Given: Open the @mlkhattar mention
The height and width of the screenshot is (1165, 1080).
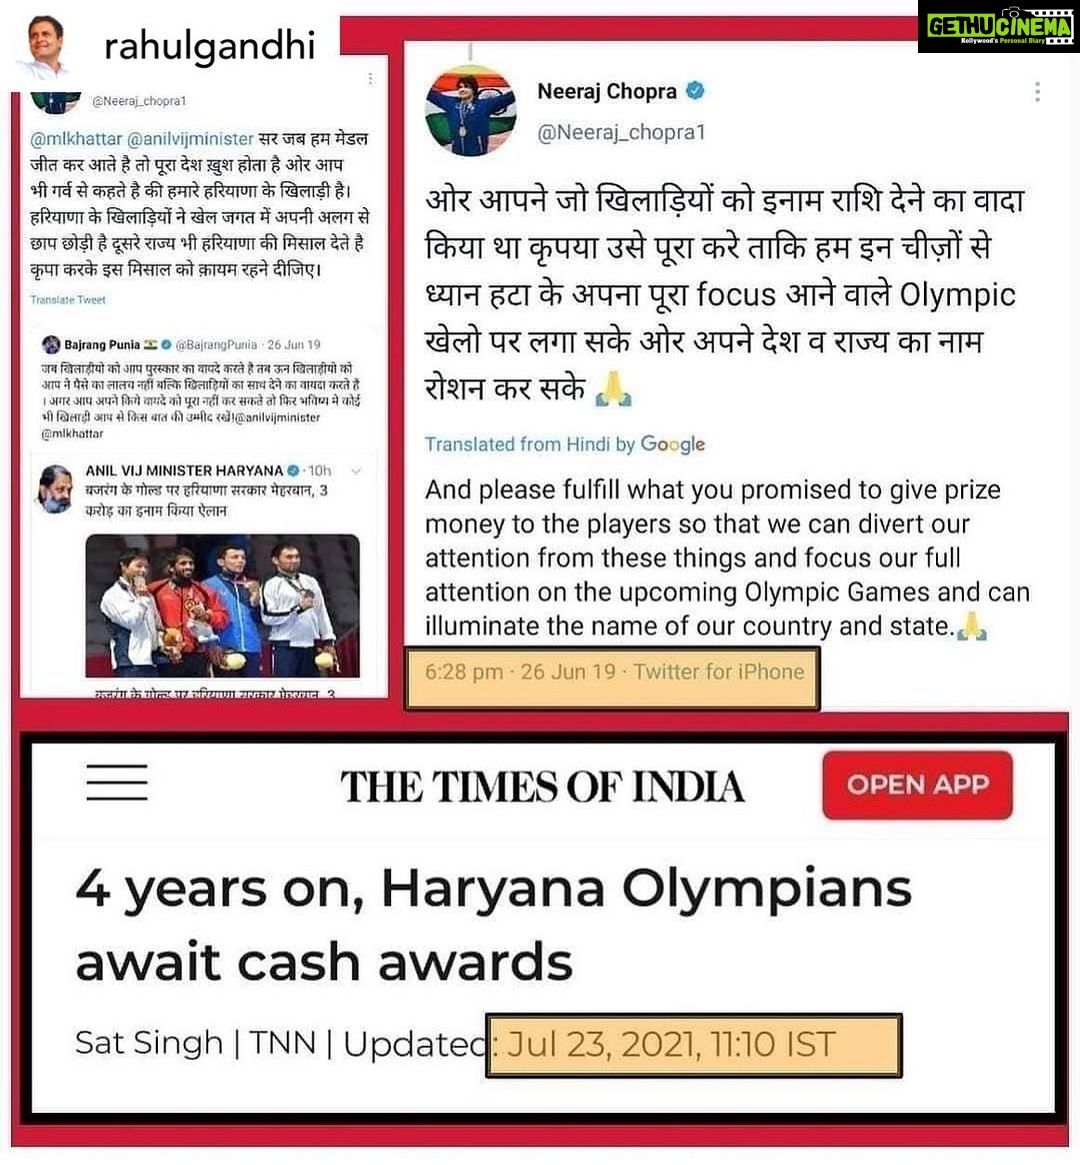Looking at the screenshot, I should tap(76, 139).
